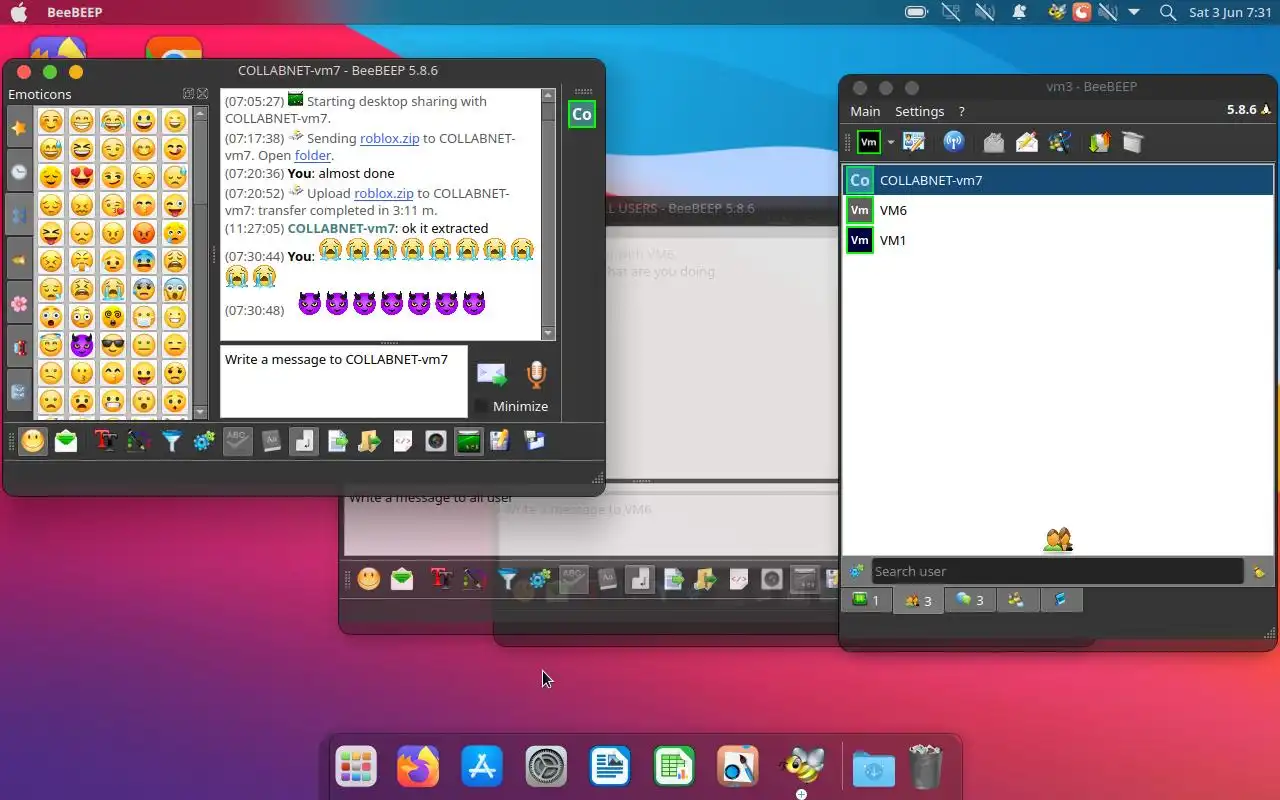This screenshot has width=1280, height=800.
Task: Insert the purple devil emoticon from panel
Action: [x=81, y=346]
